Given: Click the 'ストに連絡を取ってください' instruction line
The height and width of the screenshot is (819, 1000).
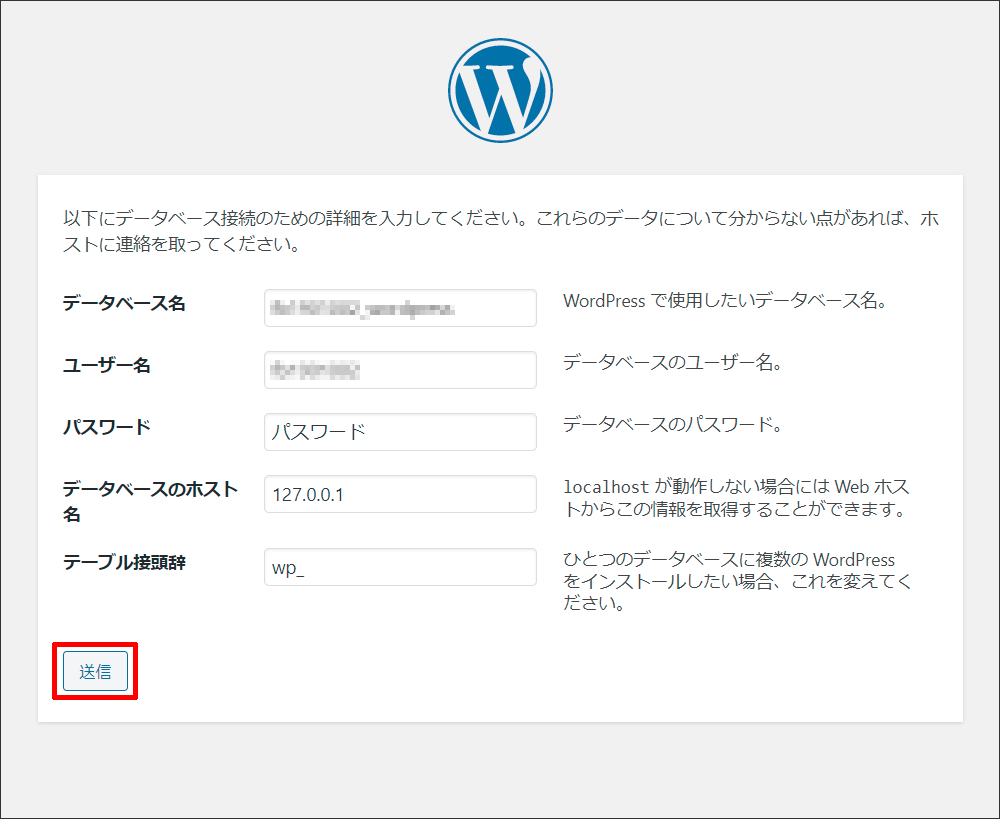Looking at the screenshot, I should pos(180,245).
